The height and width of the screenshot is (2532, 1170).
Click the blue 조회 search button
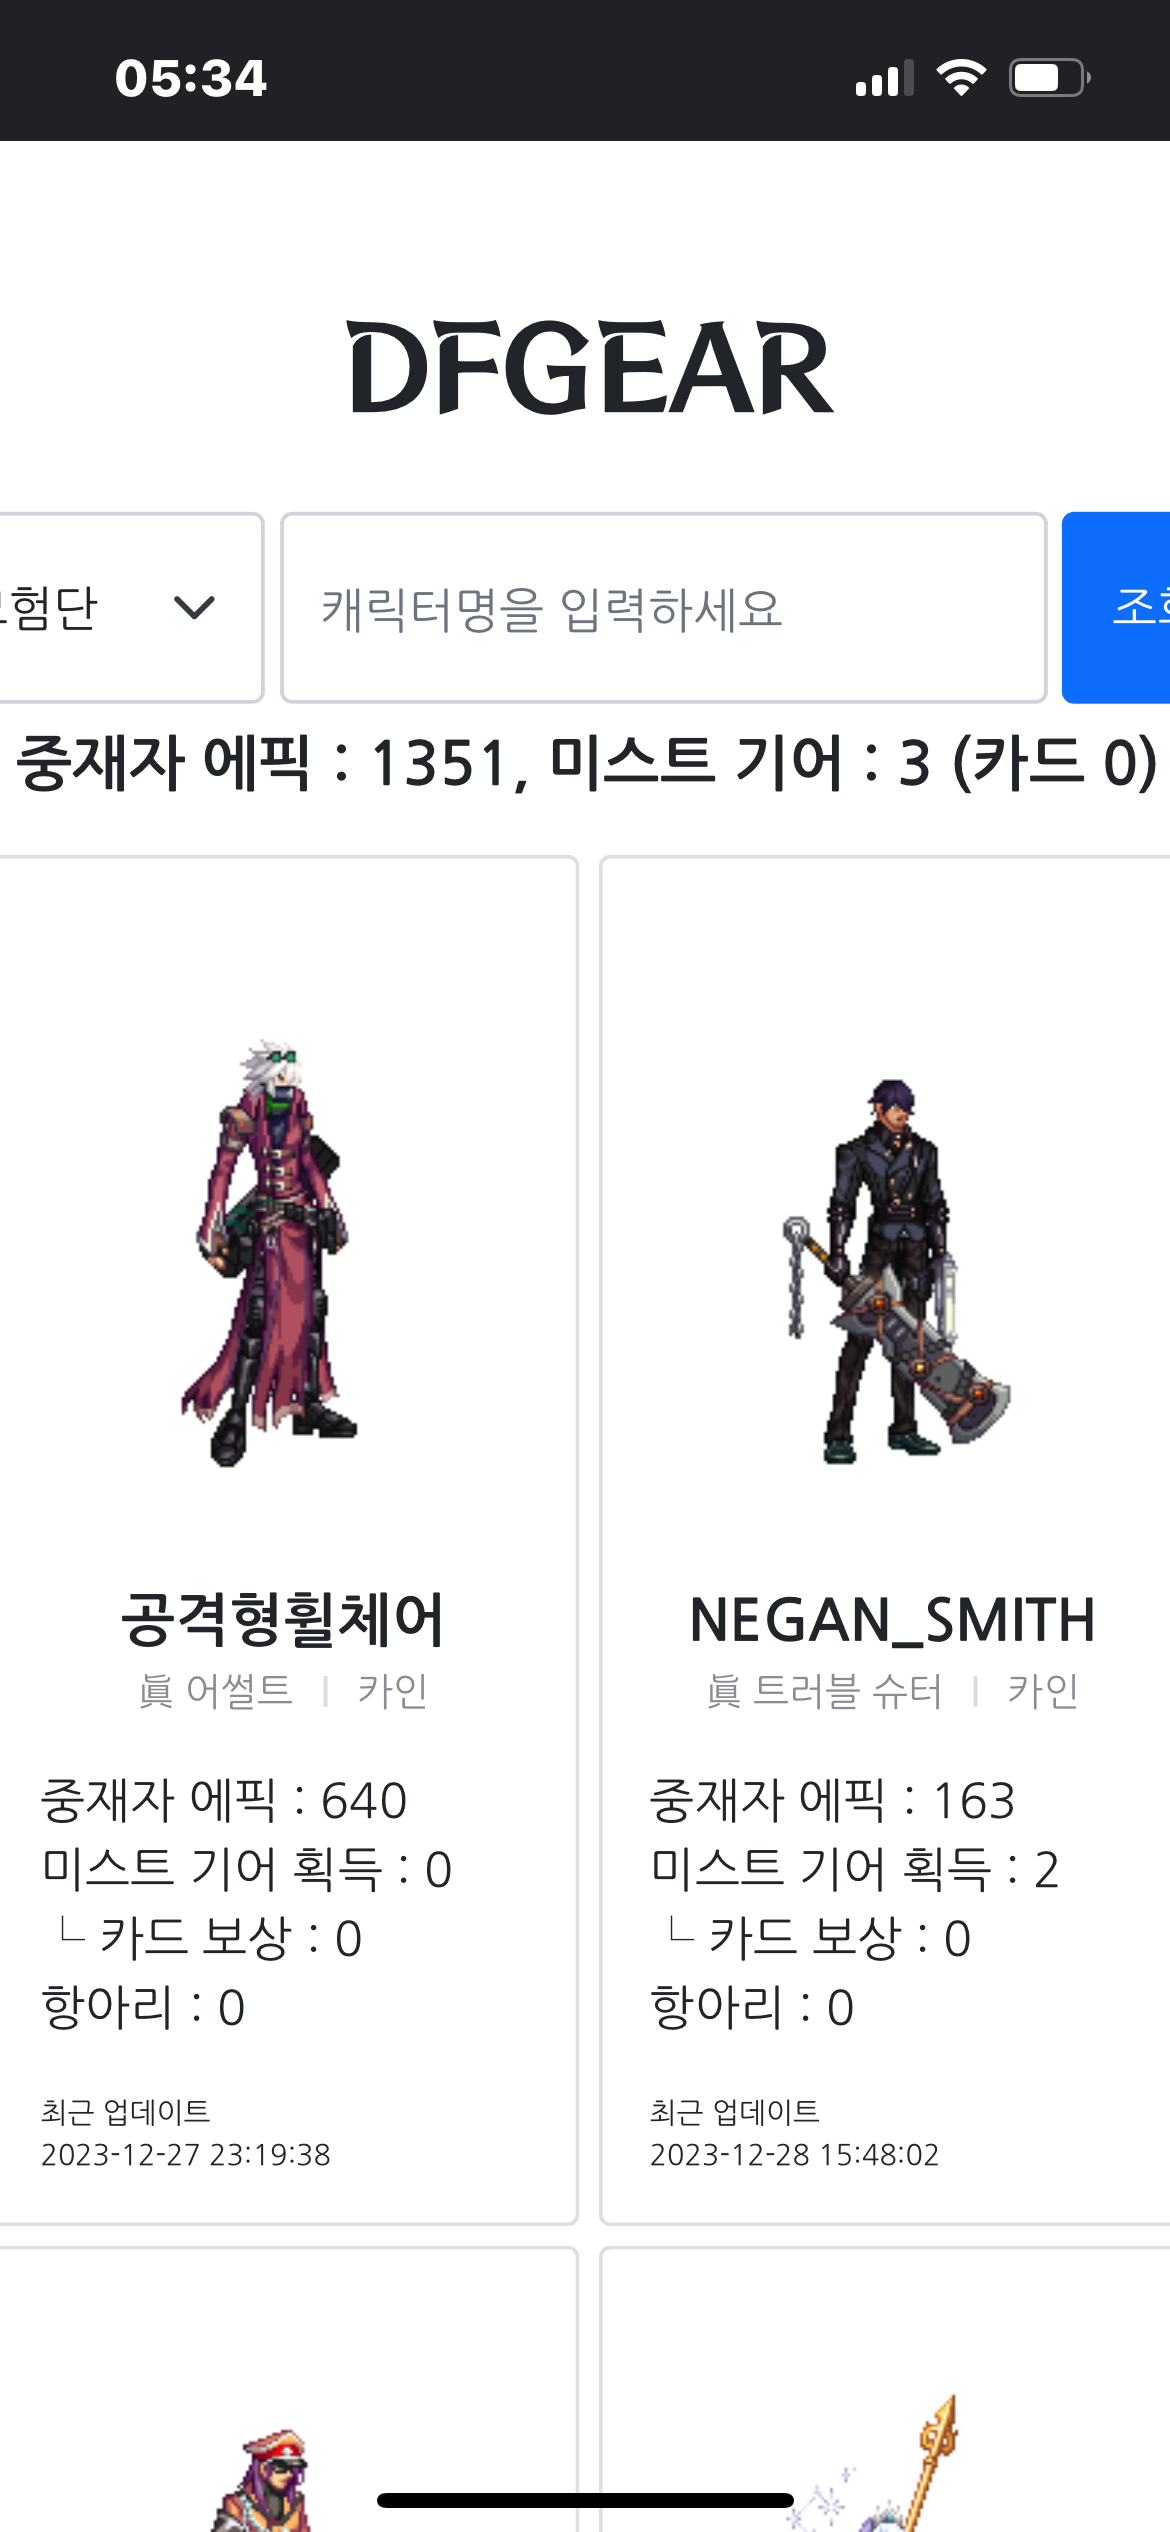[x=1116, y=608]
